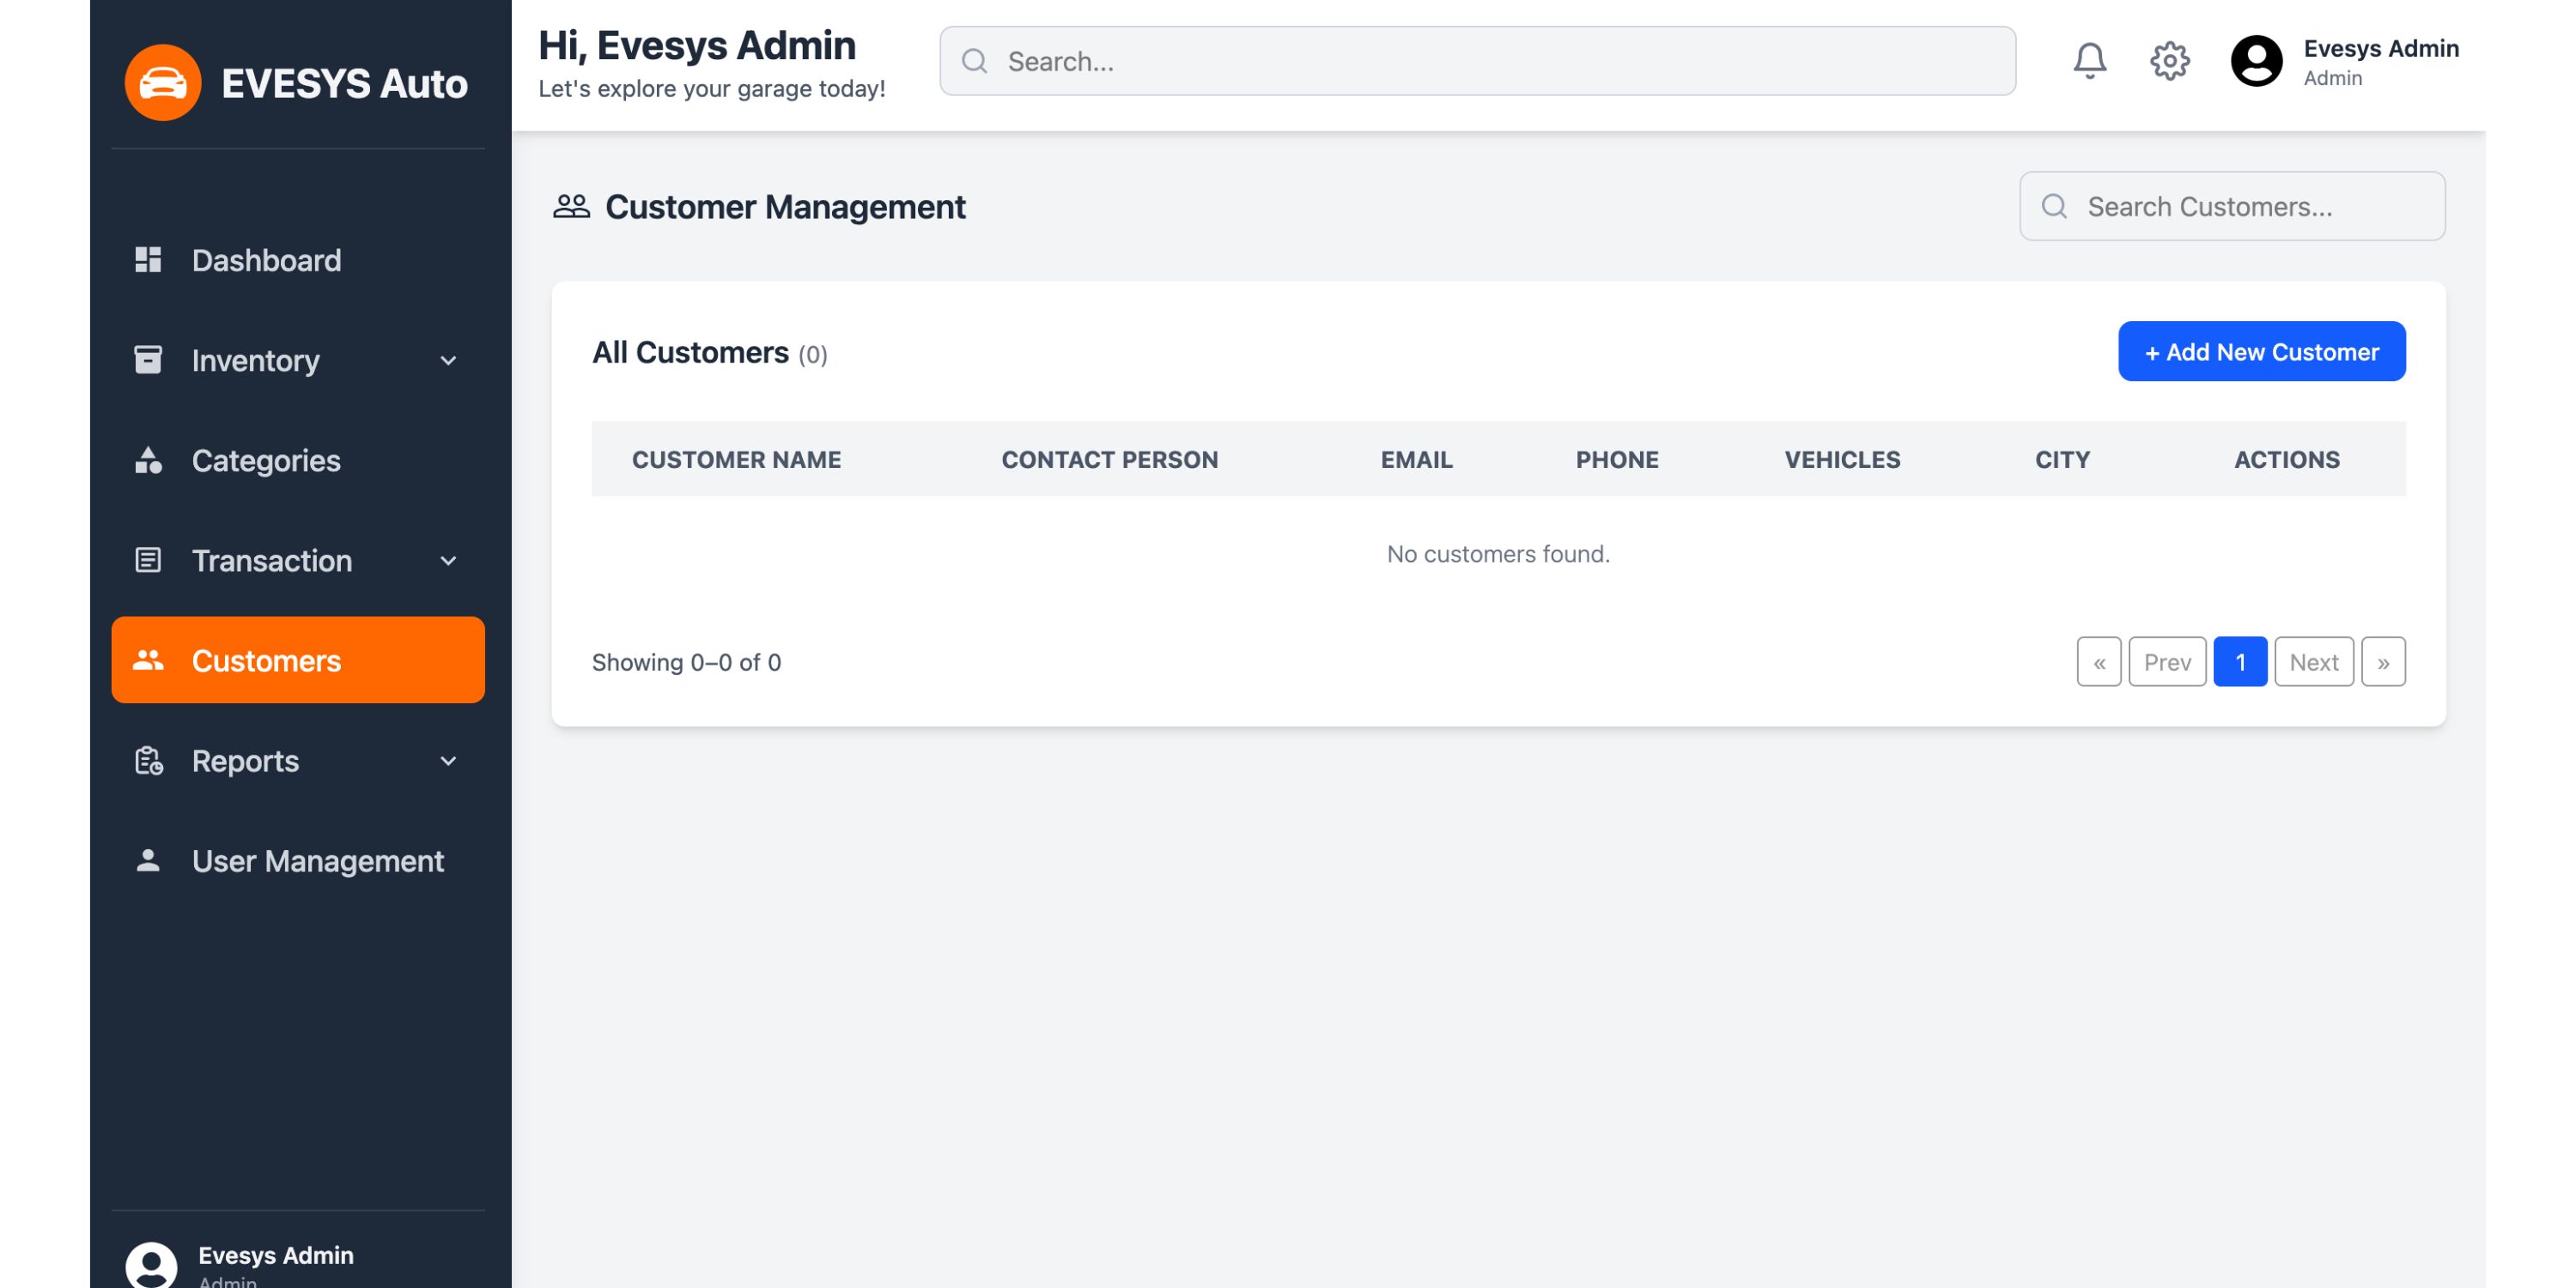Open settings via the gear icon

(x=2169, y=61)
